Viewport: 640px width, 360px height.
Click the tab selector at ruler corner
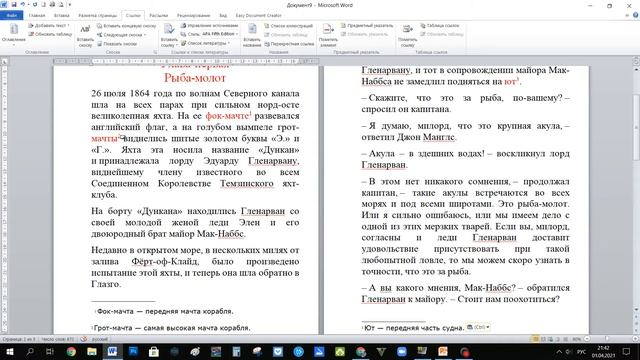click(4, 62)
